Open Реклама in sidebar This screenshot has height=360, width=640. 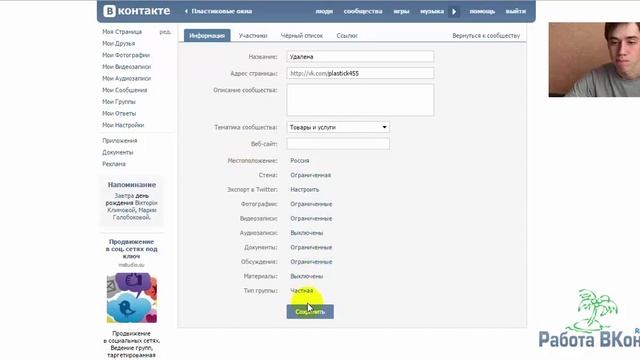click(x=114, y=164)
